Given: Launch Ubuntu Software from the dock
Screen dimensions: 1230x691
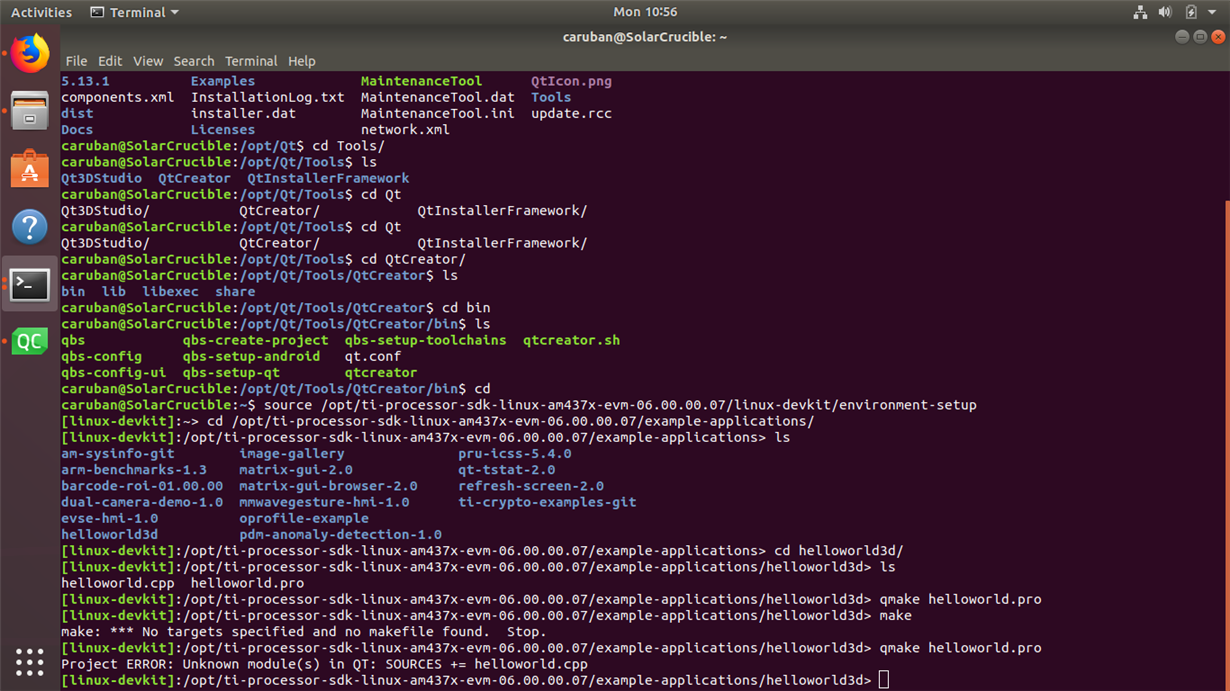Looking at the screenshot, I should click(30, 169).
